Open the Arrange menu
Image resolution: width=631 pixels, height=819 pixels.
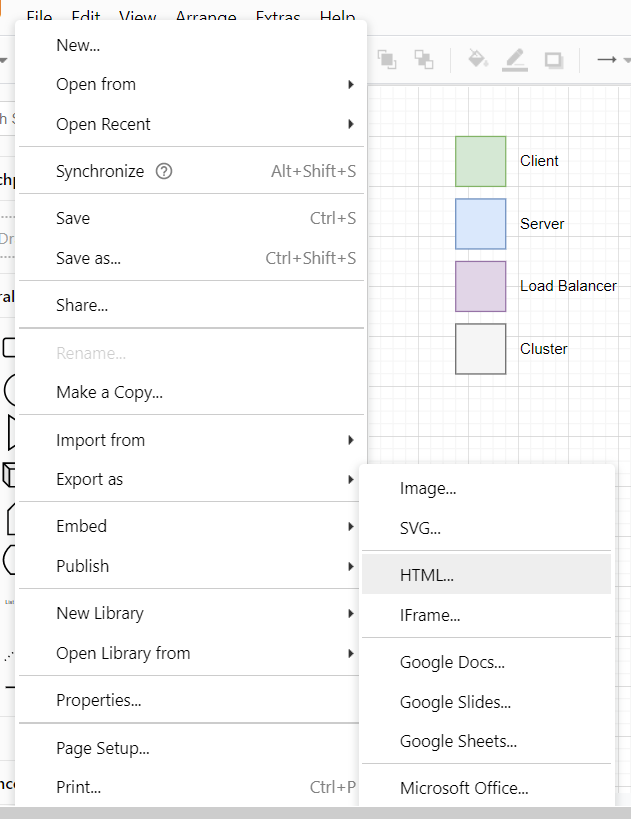coord(206,17)
